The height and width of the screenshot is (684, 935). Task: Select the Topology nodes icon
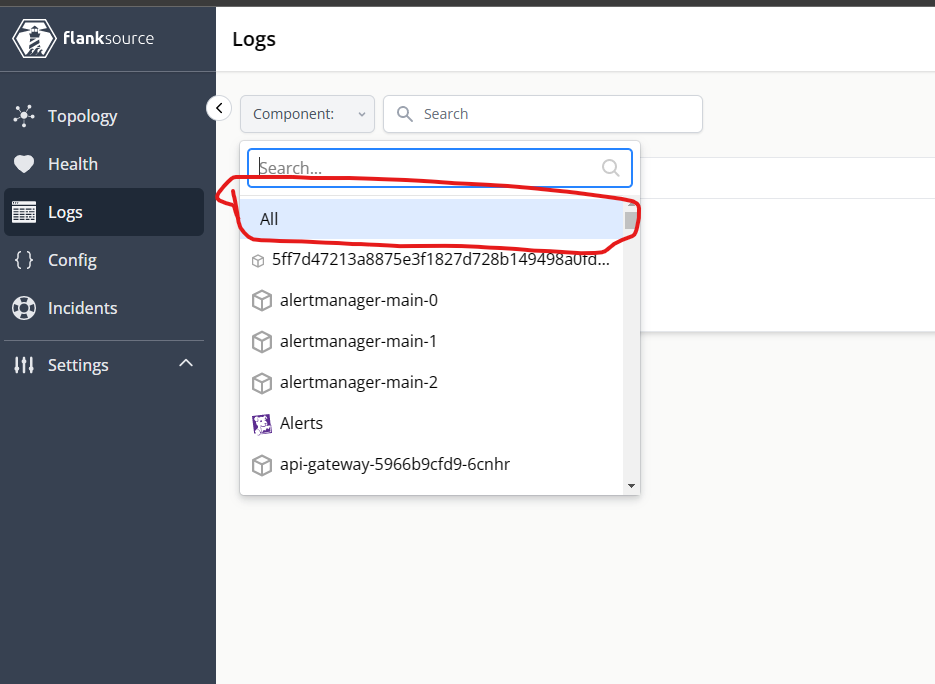pyautogui.click(x=23, y=116)
